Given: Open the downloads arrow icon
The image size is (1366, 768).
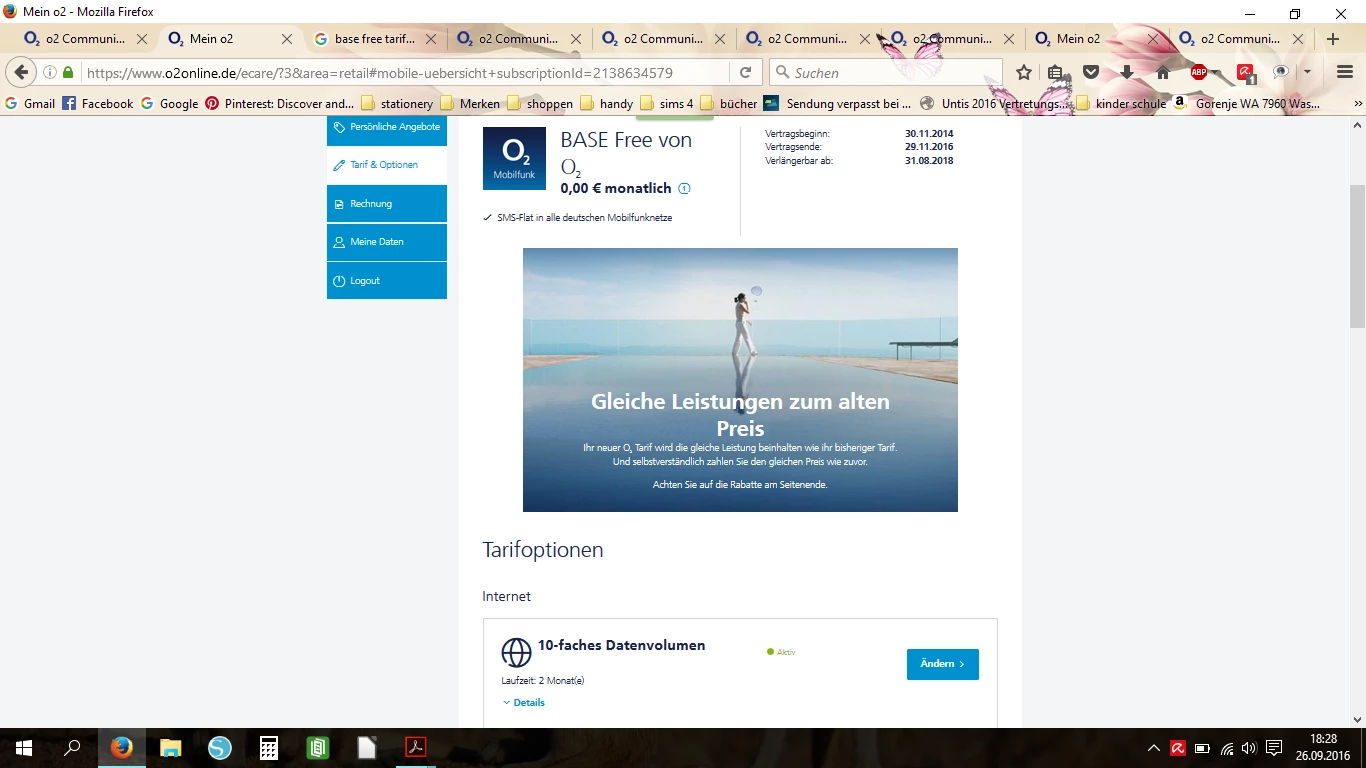Looking at the screenshot, I should (1127, 73).
